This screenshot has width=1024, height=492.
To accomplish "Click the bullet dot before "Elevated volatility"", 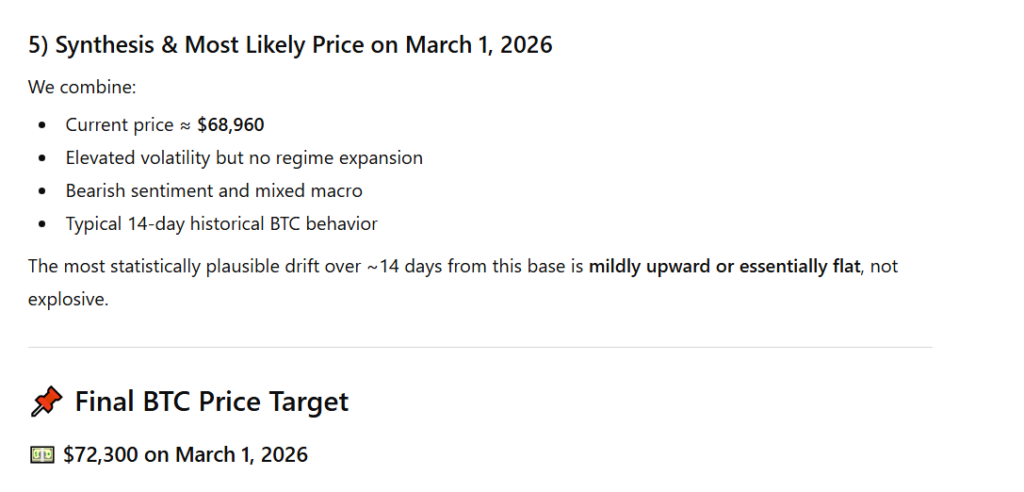I will (x=42, y=159).
